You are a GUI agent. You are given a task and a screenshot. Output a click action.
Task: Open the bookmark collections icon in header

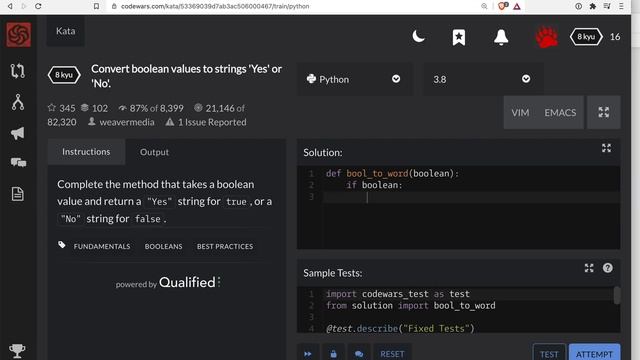pos(459,37)
